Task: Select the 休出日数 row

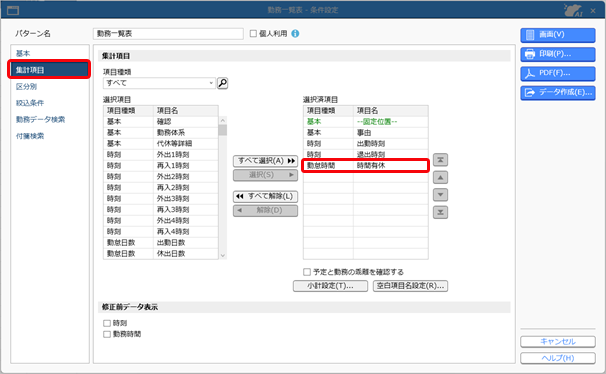Action: click(161, 254)
